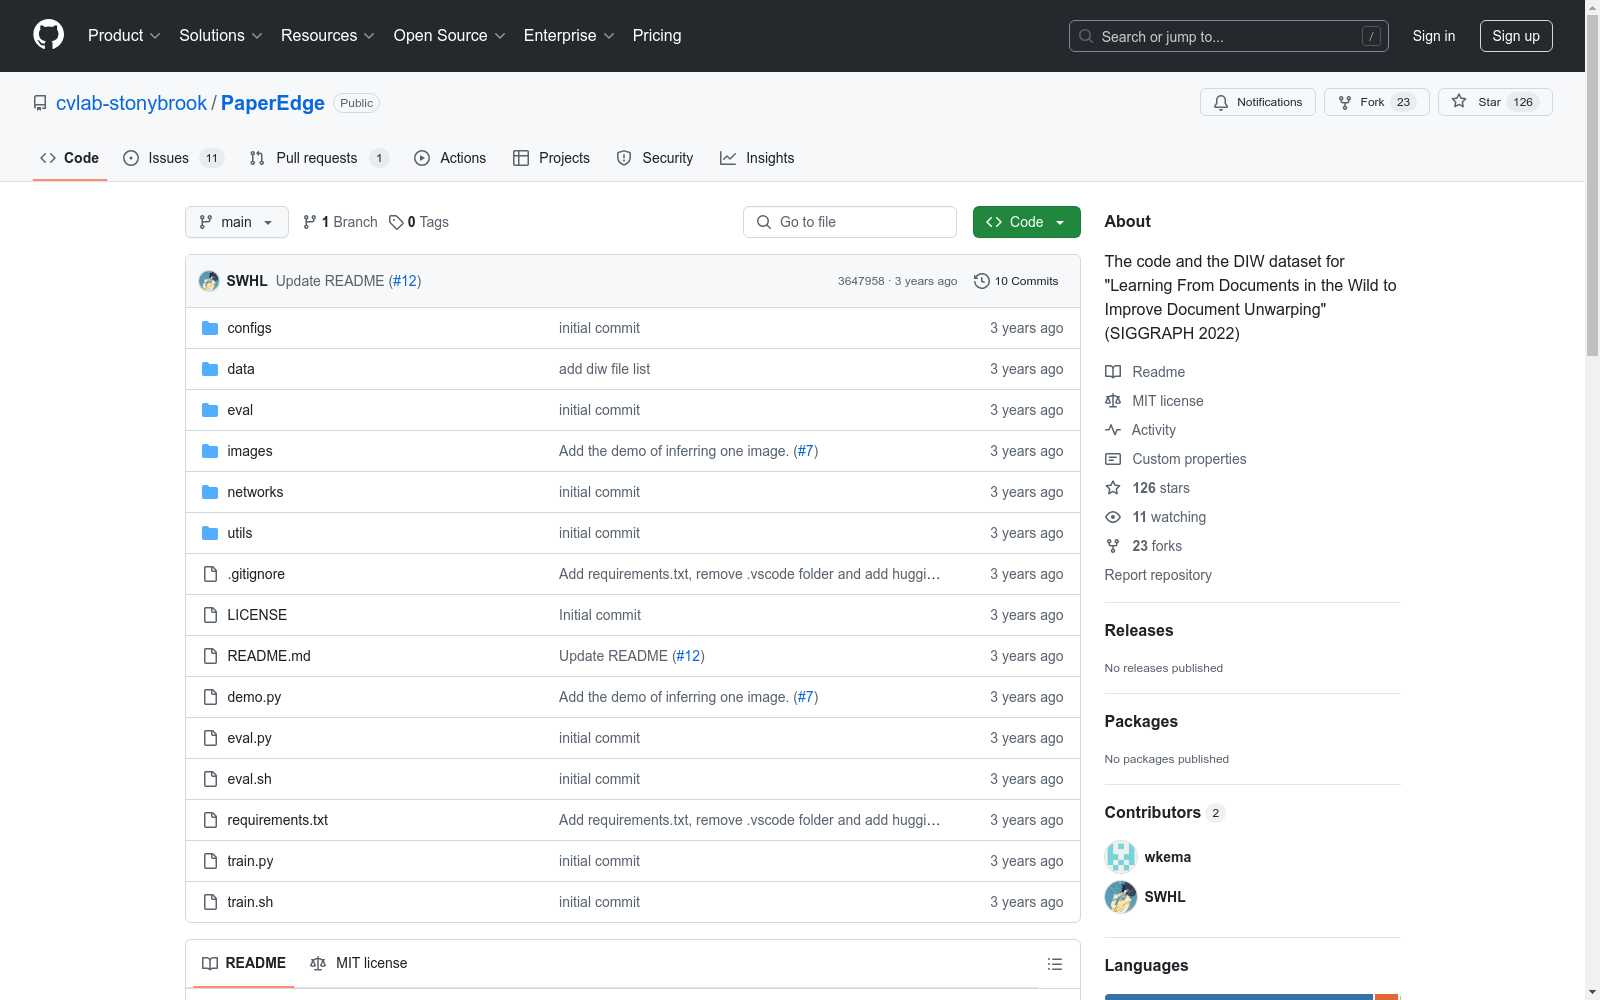This screenshot has height=1000, width=1600.
Task: Open the Custom properties link
Action: pyautogui.click(x=1176, y=459)
